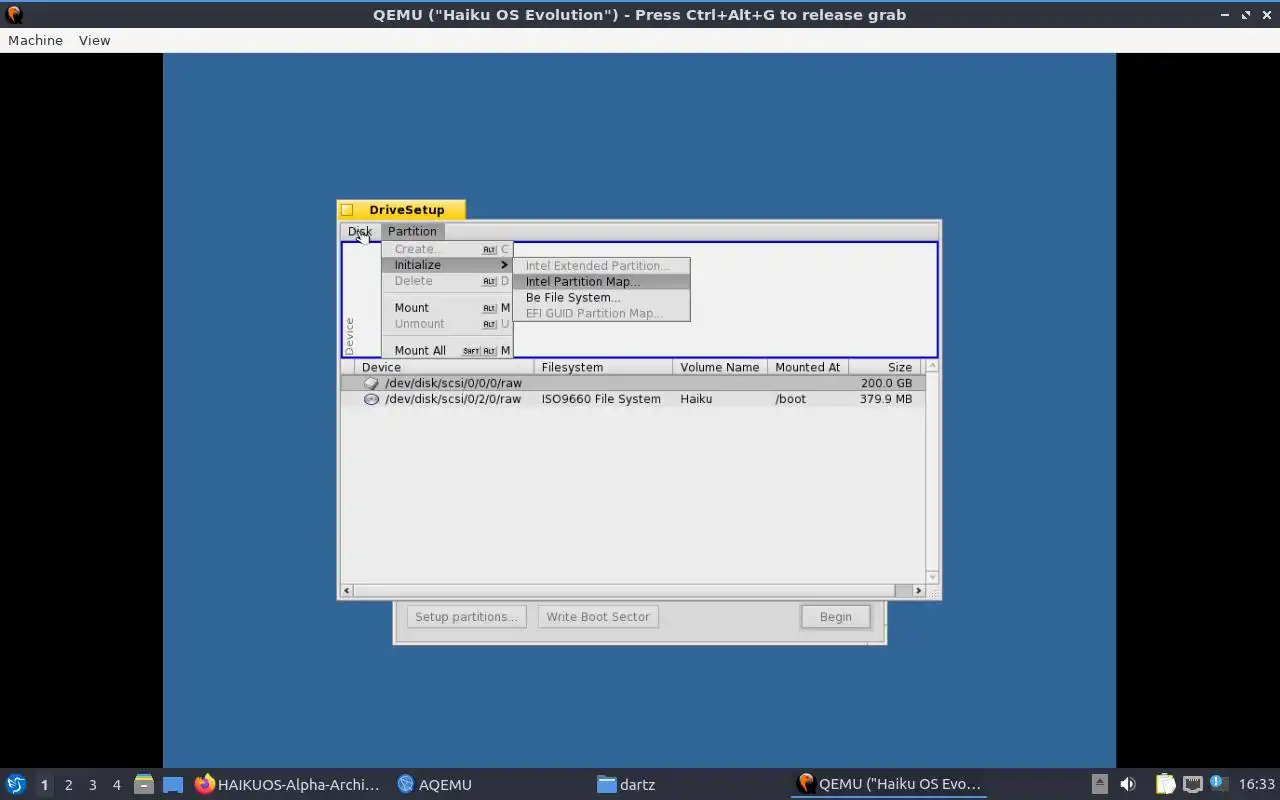1280x800 pixels.
Task: Click the 16:33 clock
Action: click(x=1257, y=785)
